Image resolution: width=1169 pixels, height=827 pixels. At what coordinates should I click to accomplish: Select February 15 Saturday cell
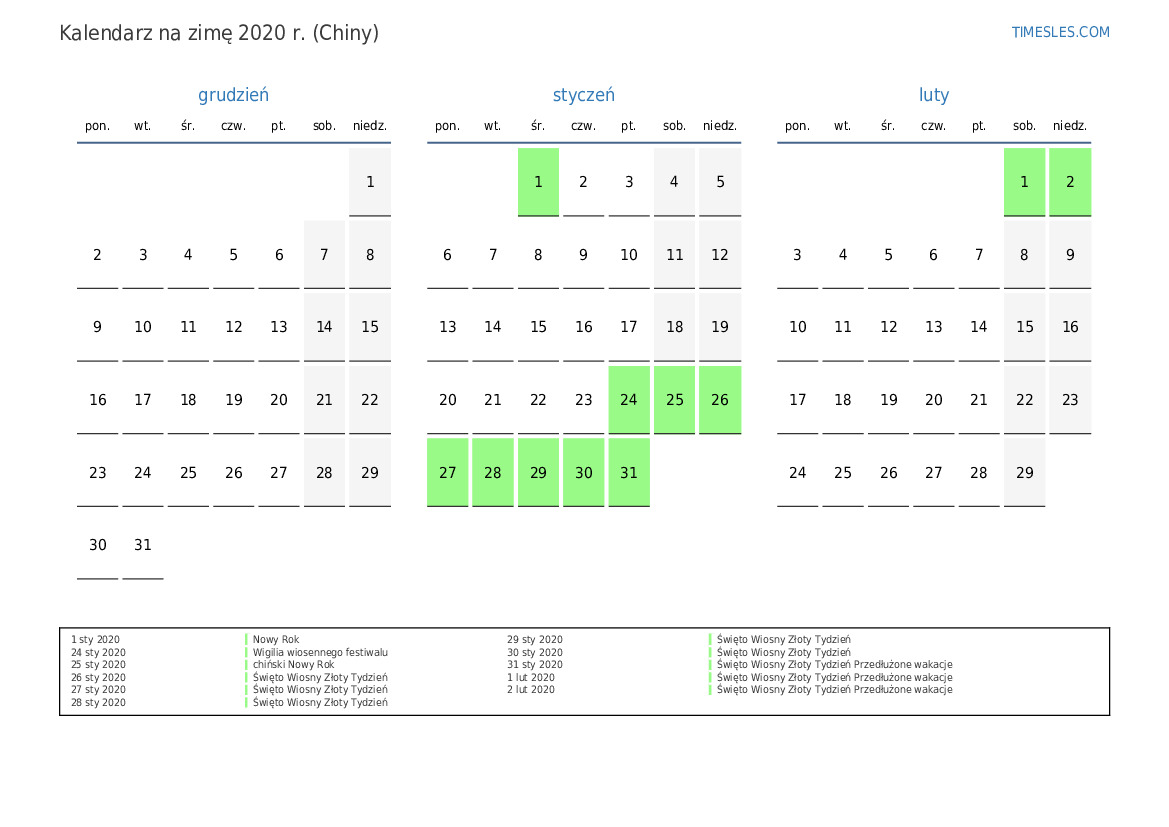(x=1024, y=327)
